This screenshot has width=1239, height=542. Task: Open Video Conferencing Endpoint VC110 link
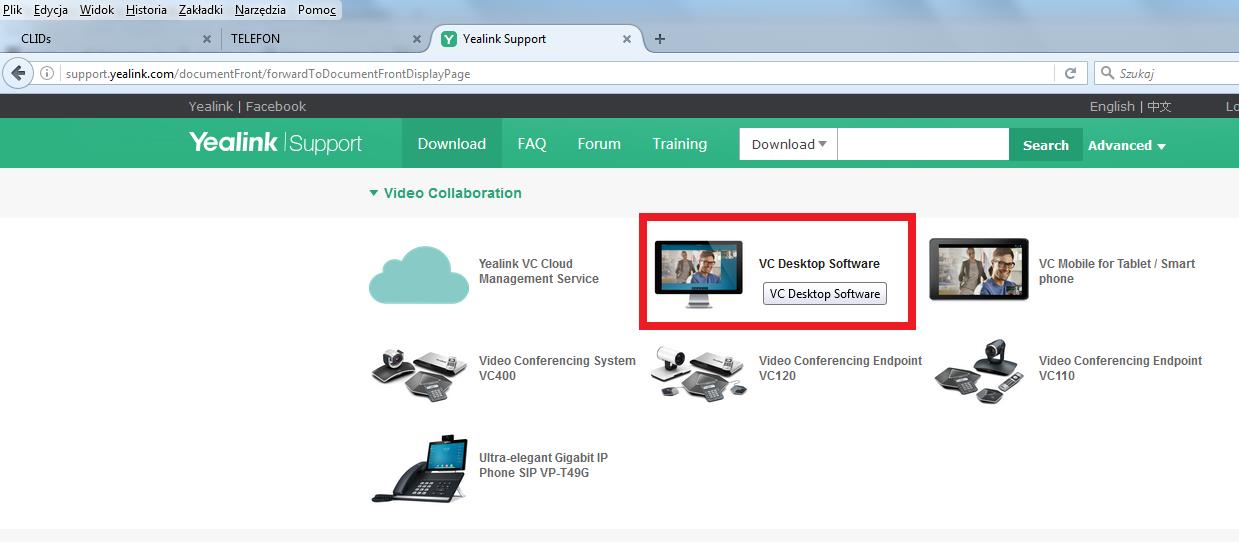[x=1120, y=368]
